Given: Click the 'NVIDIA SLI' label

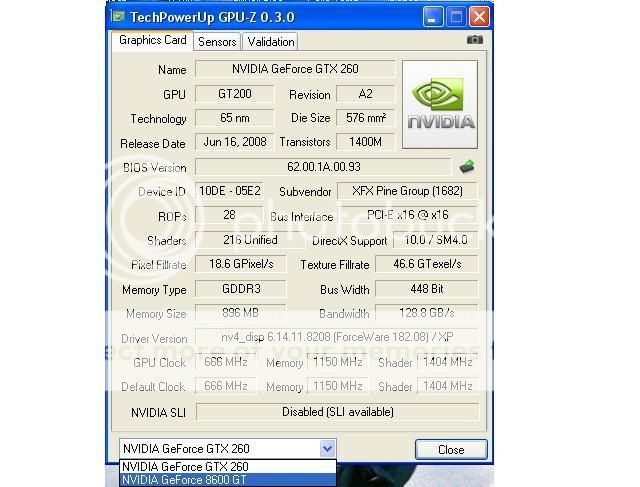Looking at the screenshot, I should tap(158, 413).
